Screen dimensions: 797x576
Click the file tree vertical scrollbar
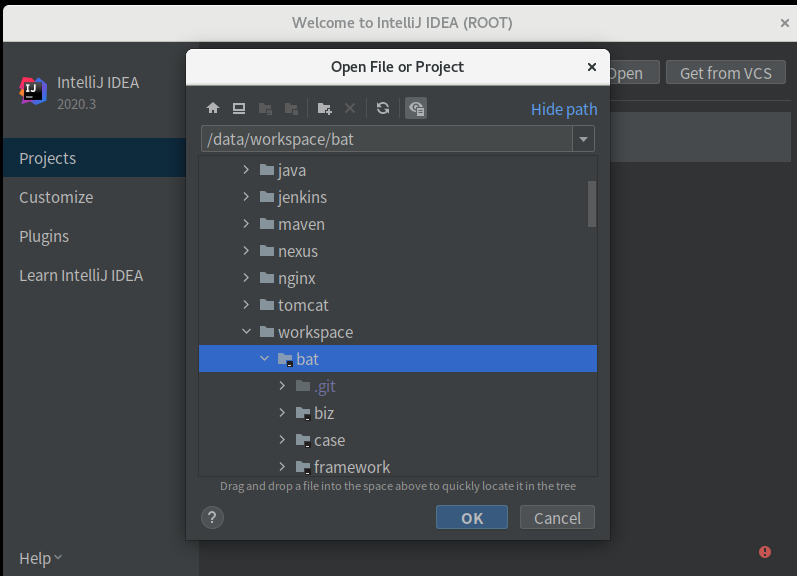(592, 204)
